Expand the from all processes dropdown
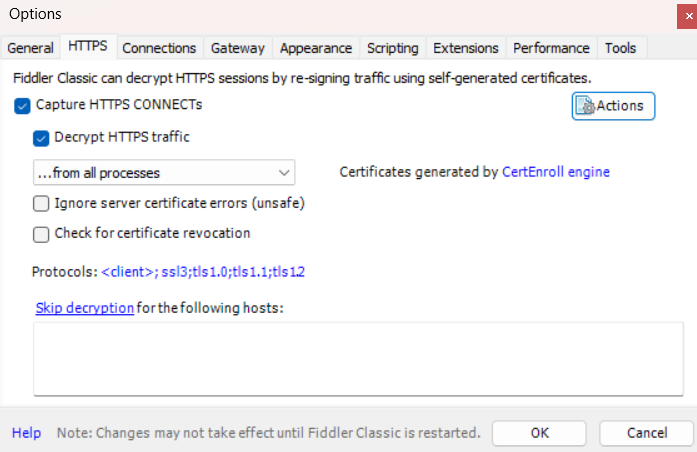Image resolution: width=697 pixels, height=452 pixels. click(164, 172)
